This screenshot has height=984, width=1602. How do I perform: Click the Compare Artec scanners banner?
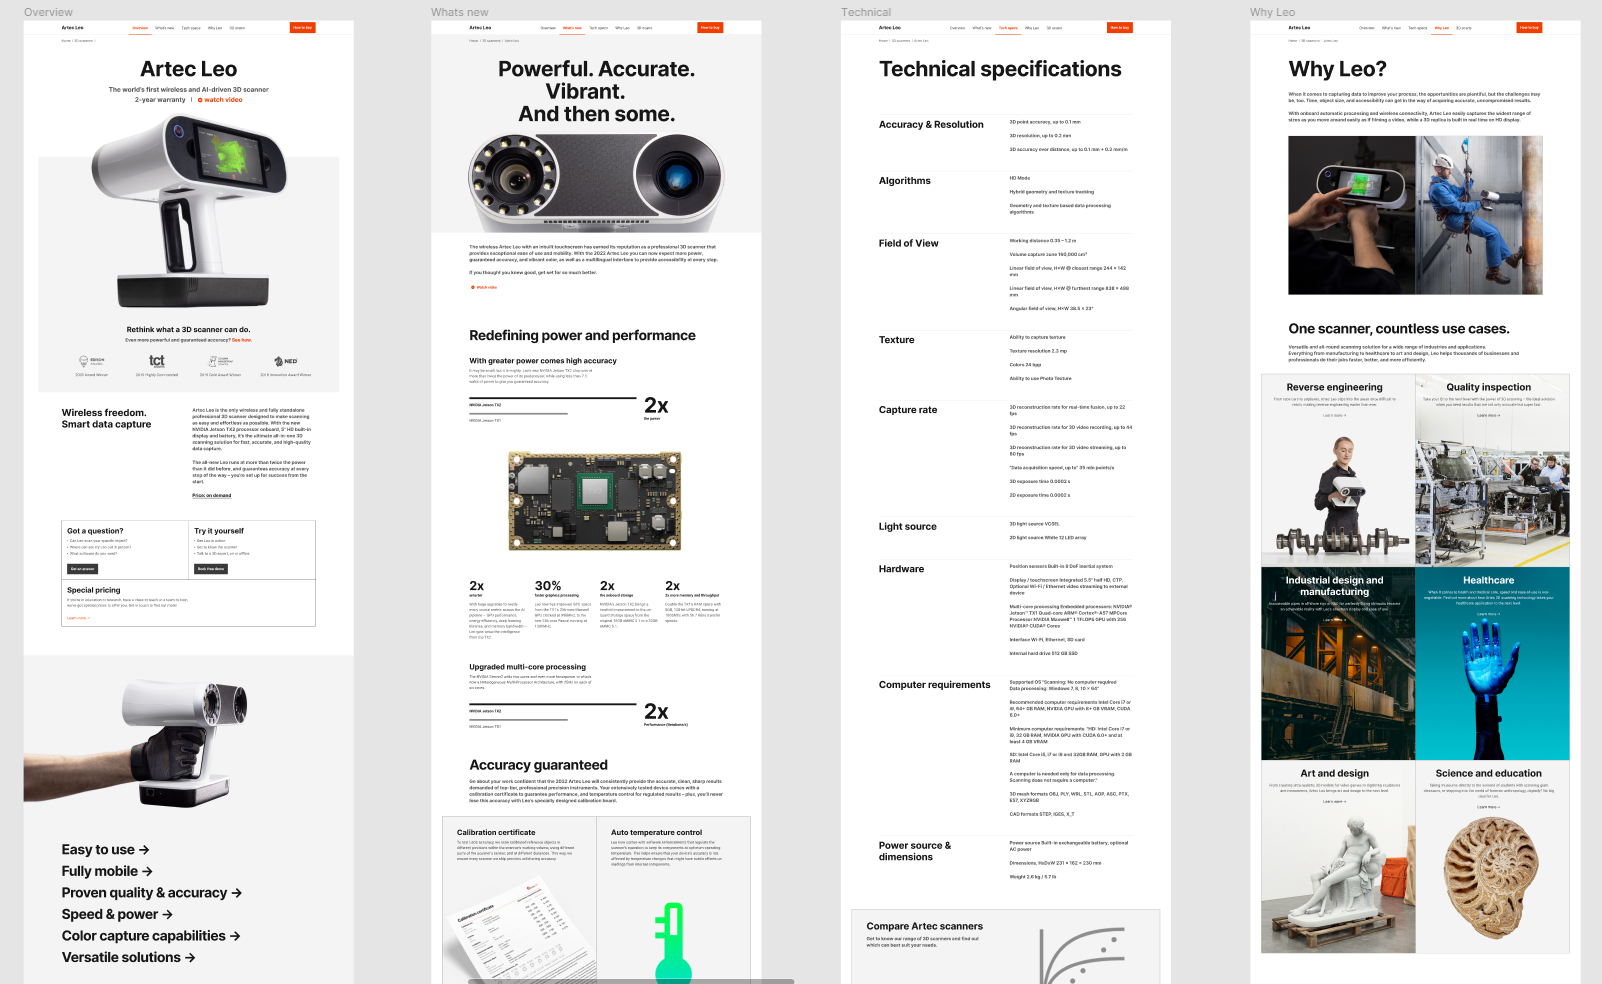point(1005,946)
